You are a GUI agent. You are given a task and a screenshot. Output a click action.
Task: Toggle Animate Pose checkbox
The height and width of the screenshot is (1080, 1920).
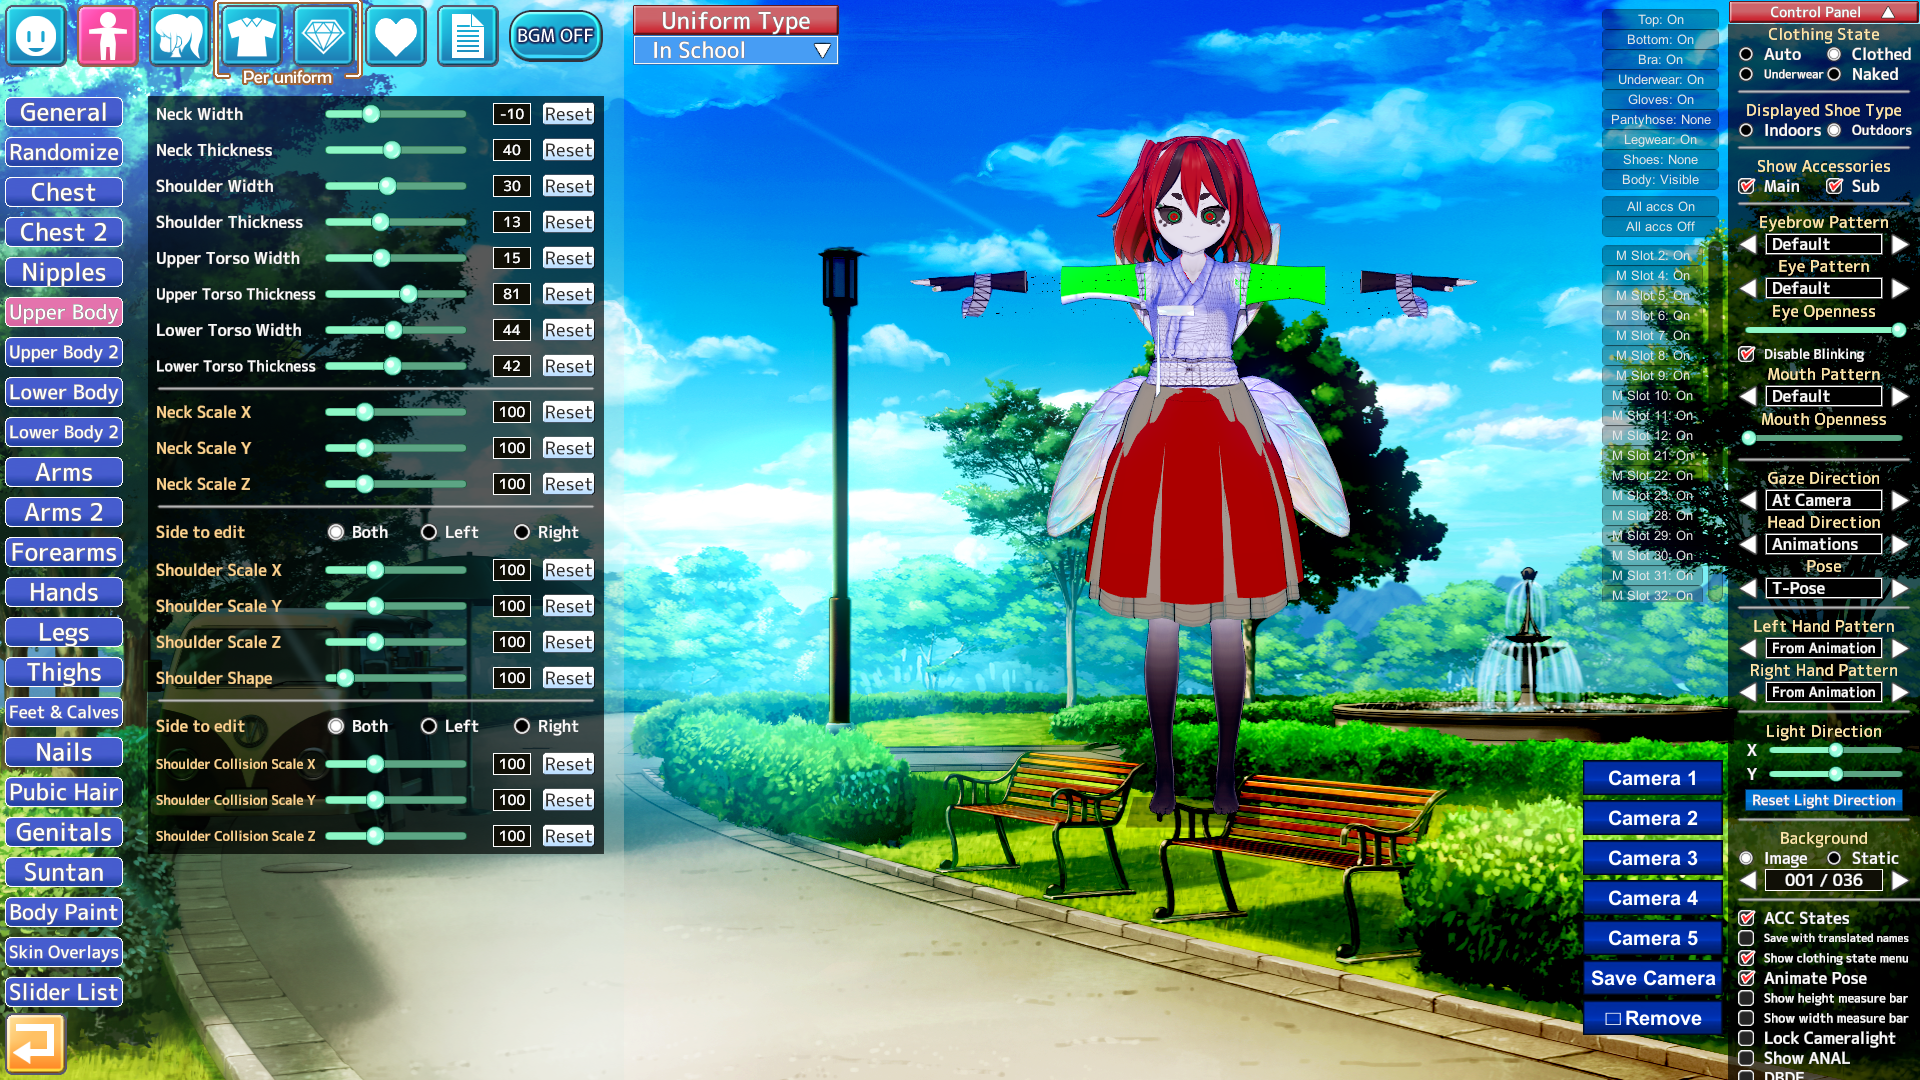pyautogui.click(x=1747, y=978)
